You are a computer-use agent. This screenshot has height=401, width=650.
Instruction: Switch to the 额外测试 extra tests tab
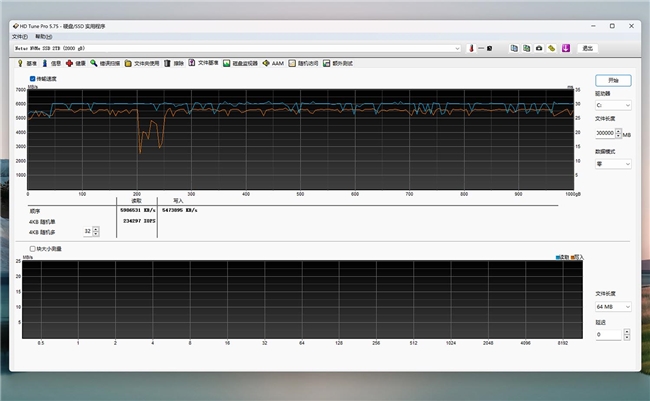coord(338,63)
